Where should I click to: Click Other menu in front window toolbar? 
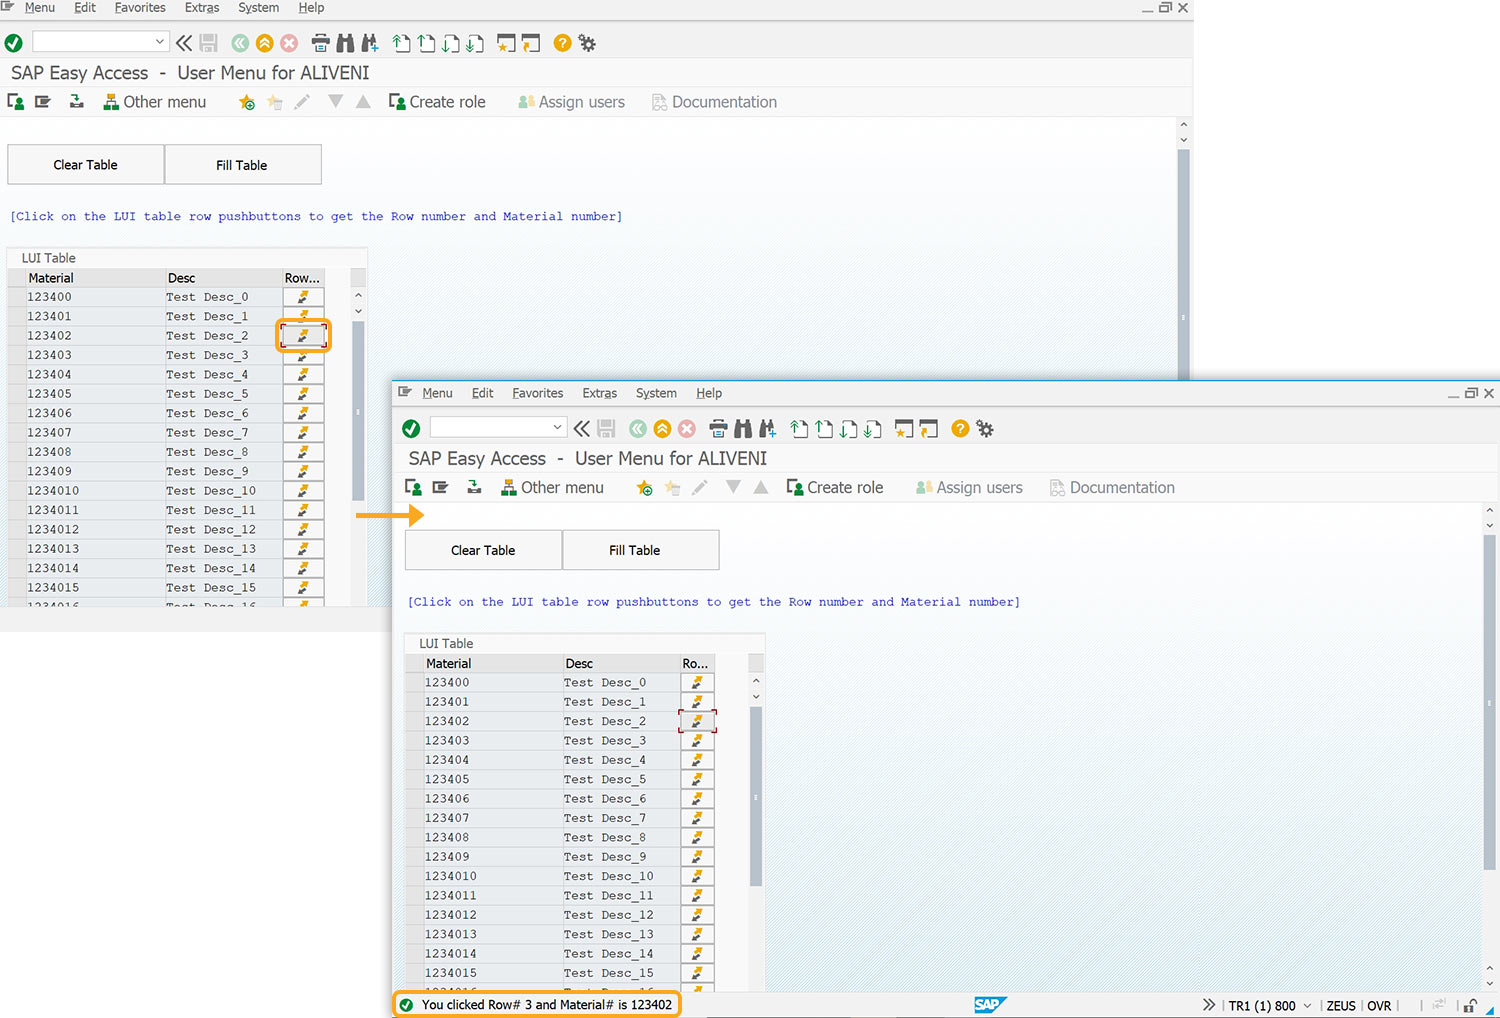pos(552,488)
